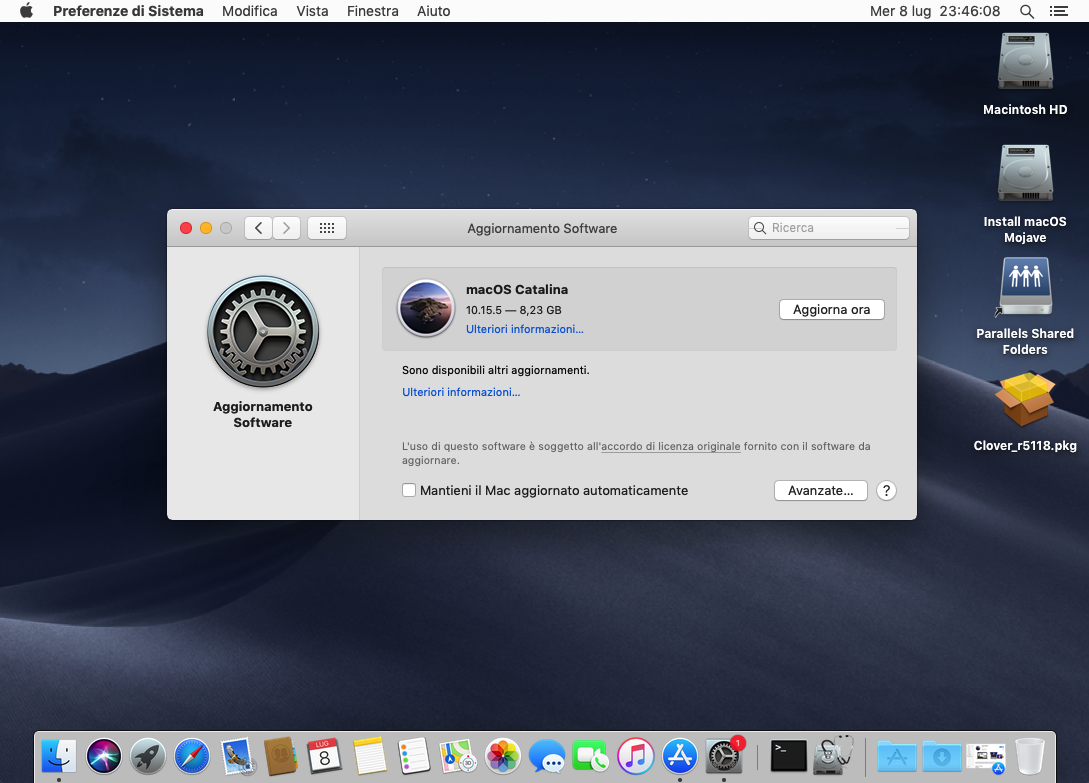
Task: Open Applications folder stack in Dock
Action: point(897,757)
